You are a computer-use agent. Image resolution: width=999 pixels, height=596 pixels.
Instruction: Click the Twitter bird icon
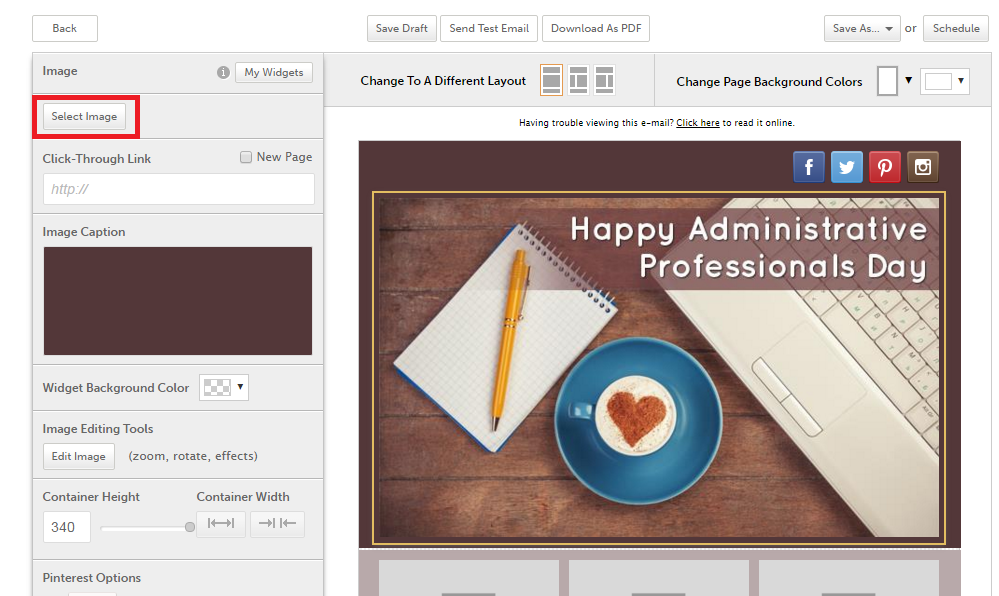(847, 167)
